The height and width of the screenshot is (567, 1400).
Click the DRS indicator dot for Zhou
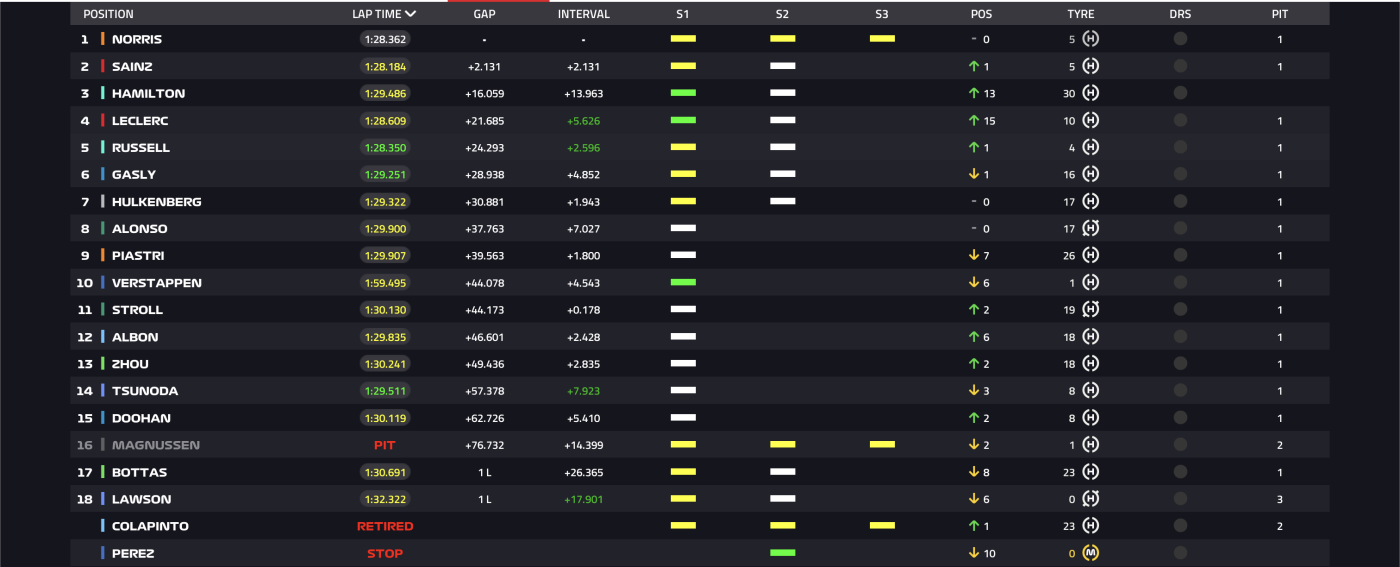(1180, 363)
